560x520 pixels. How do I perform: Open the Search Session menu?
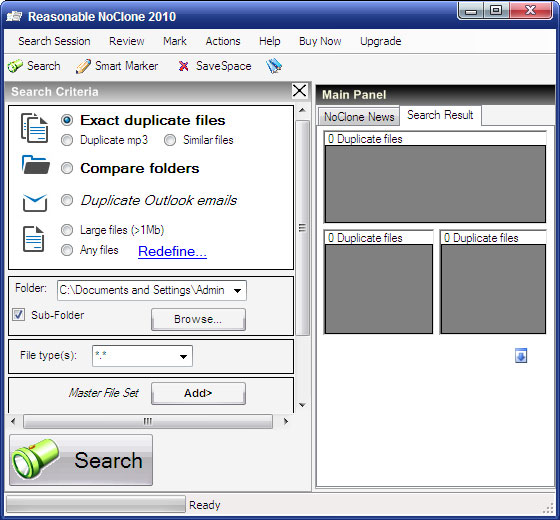pyautogui.click(x=54, y=41)
